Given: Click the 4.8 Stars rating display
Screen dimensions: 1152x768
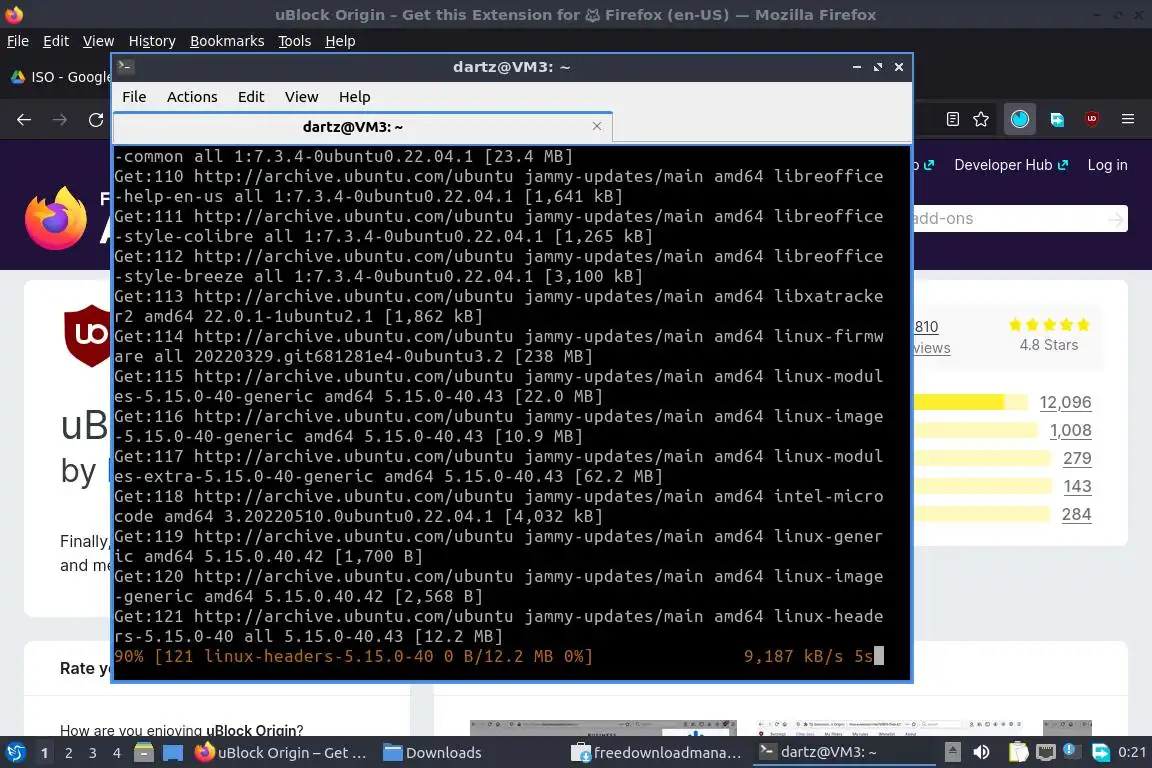Looking at the screenshot, I should pos(1048,335).
